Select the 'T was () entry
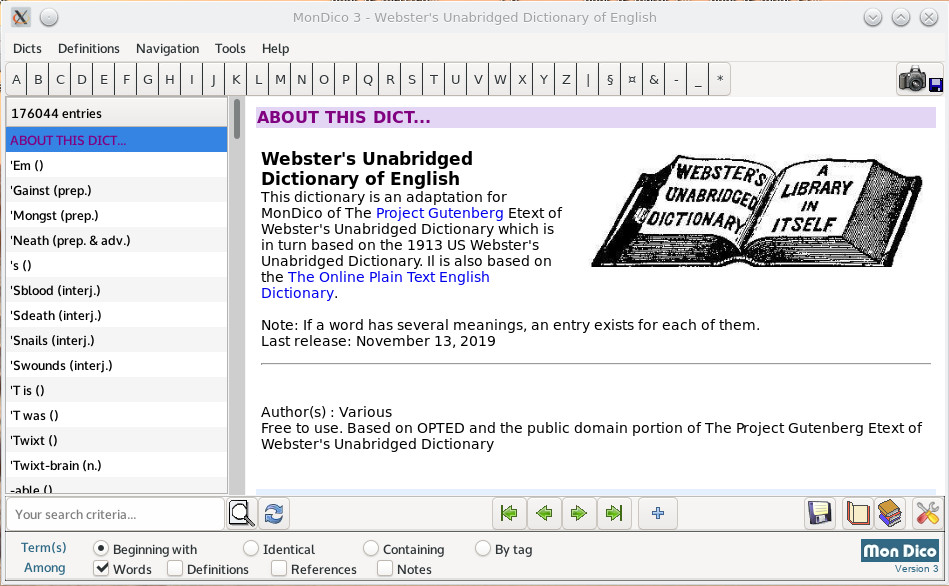 (x=116, y=415)
